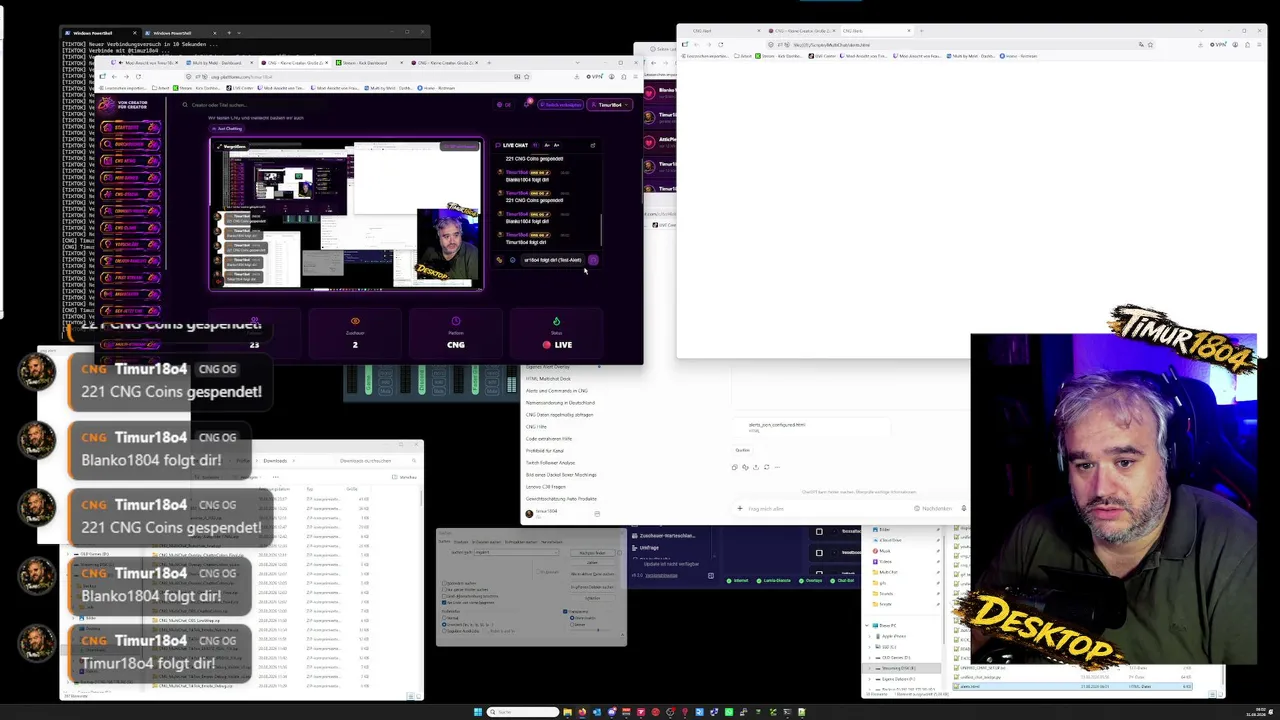Open File Explorer from the Windows taskbar
The width and height of the screenshot is (1280, 720).
click(568, 712)
